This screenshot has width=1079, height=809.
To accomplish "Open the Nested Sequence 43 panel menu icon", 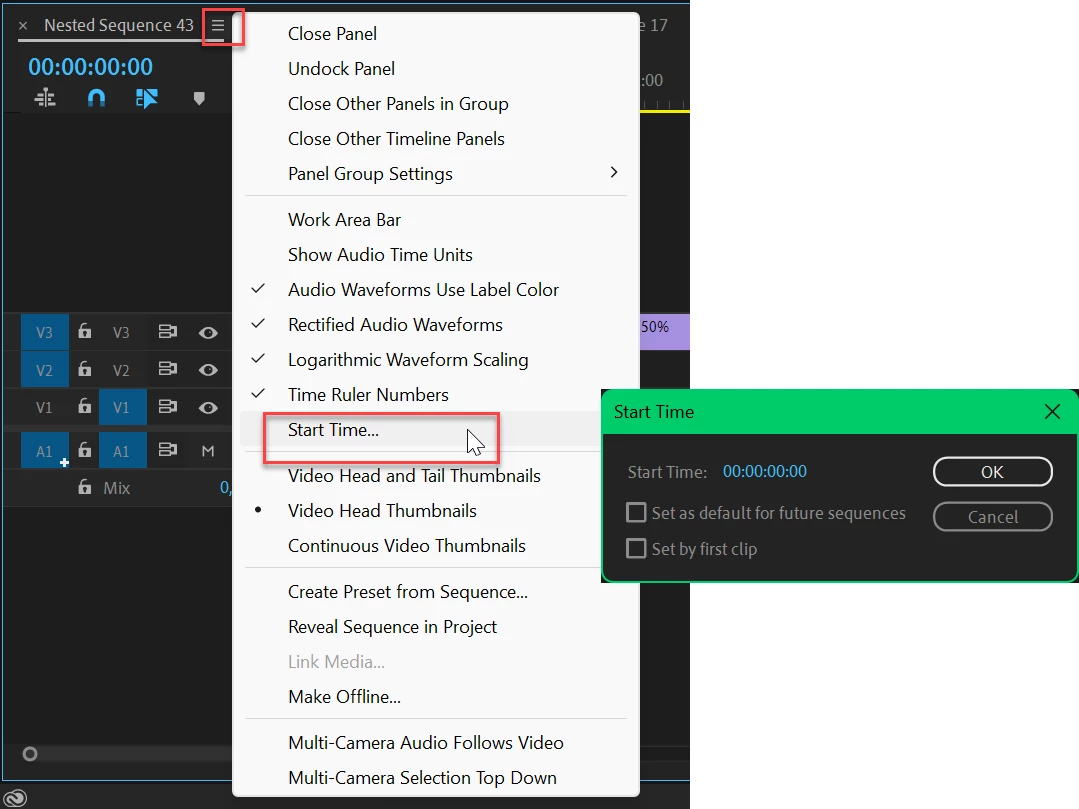I will point(218,26).
